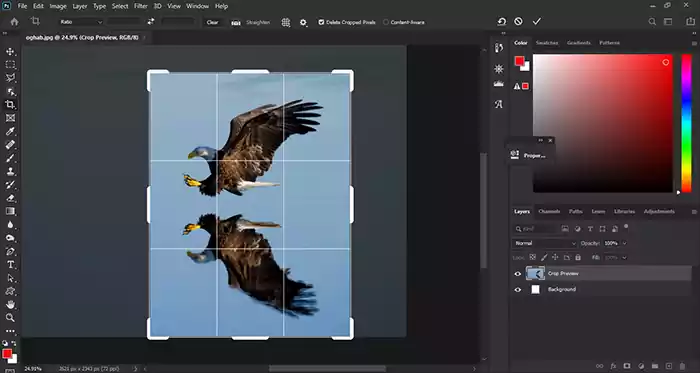The height and width of the screenshot is (373, 700).
Task: Click the crop width input field
Action: [124, 22]
